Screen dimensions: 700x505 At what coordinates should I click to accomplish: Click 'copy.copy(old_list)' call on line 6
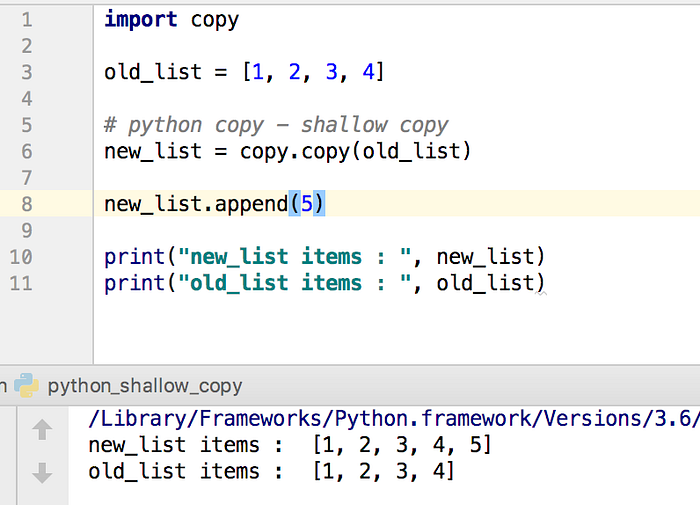[x=355, y=152]
